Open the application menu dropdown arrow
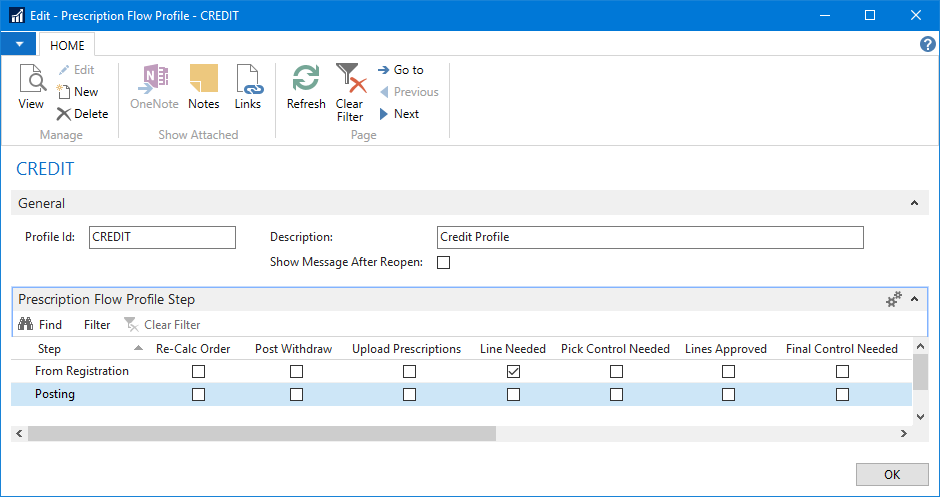Viewport: 940px width, 497px height. click(18, 44)
